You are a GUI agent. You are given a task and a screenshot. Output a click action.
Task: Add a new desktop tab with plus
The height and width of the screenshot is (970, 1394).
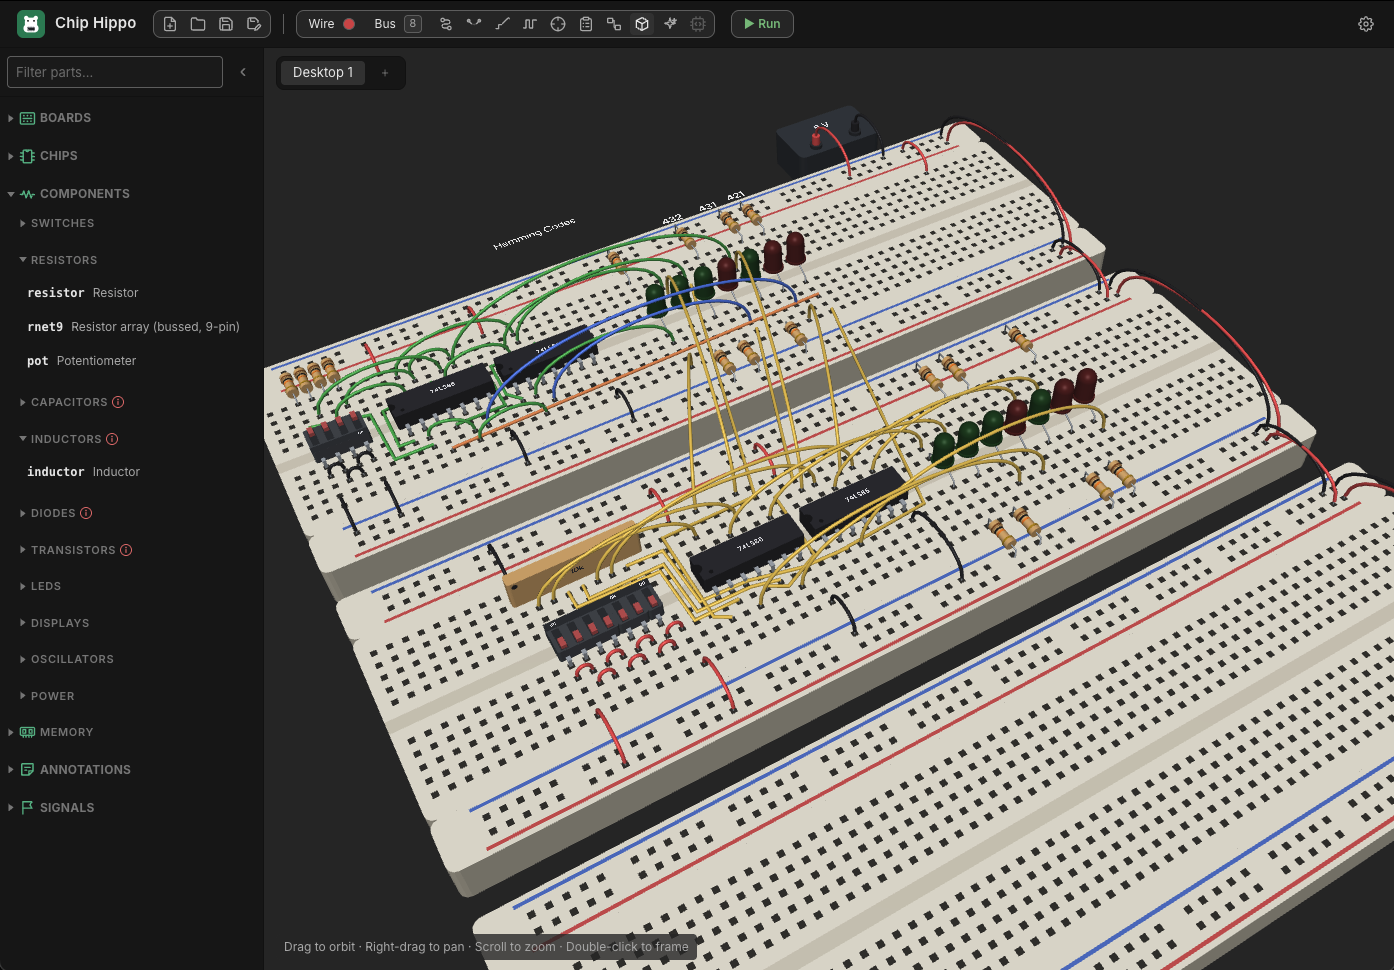[385, 73]
